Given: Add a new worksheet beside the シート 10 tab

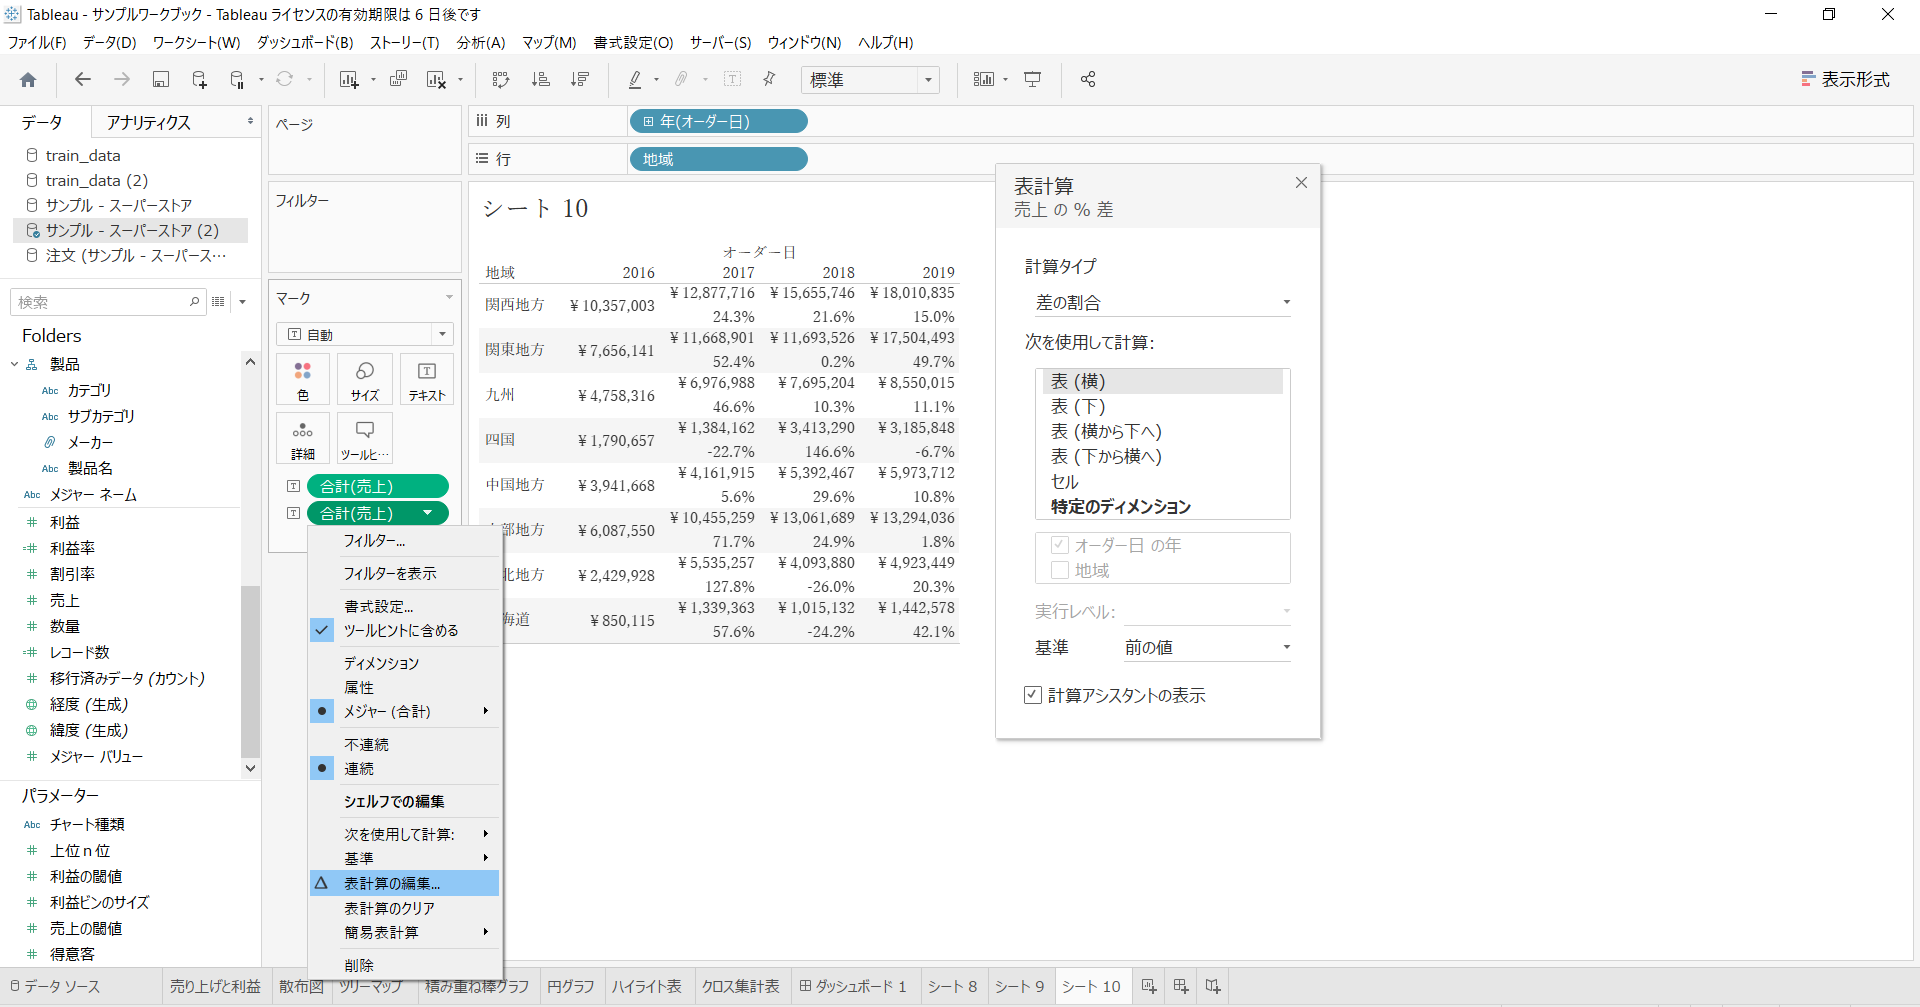Looking at the screenshot, I should (x=1149, y=987).
